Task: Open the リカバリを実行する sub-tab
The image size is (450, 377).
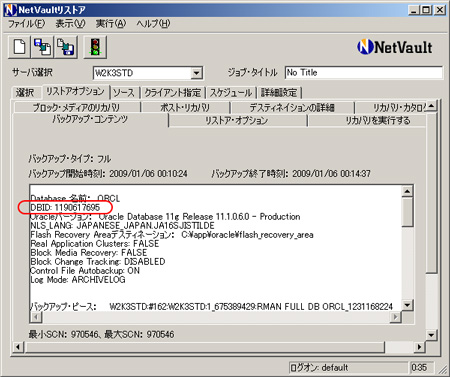Action: (367, 120)
